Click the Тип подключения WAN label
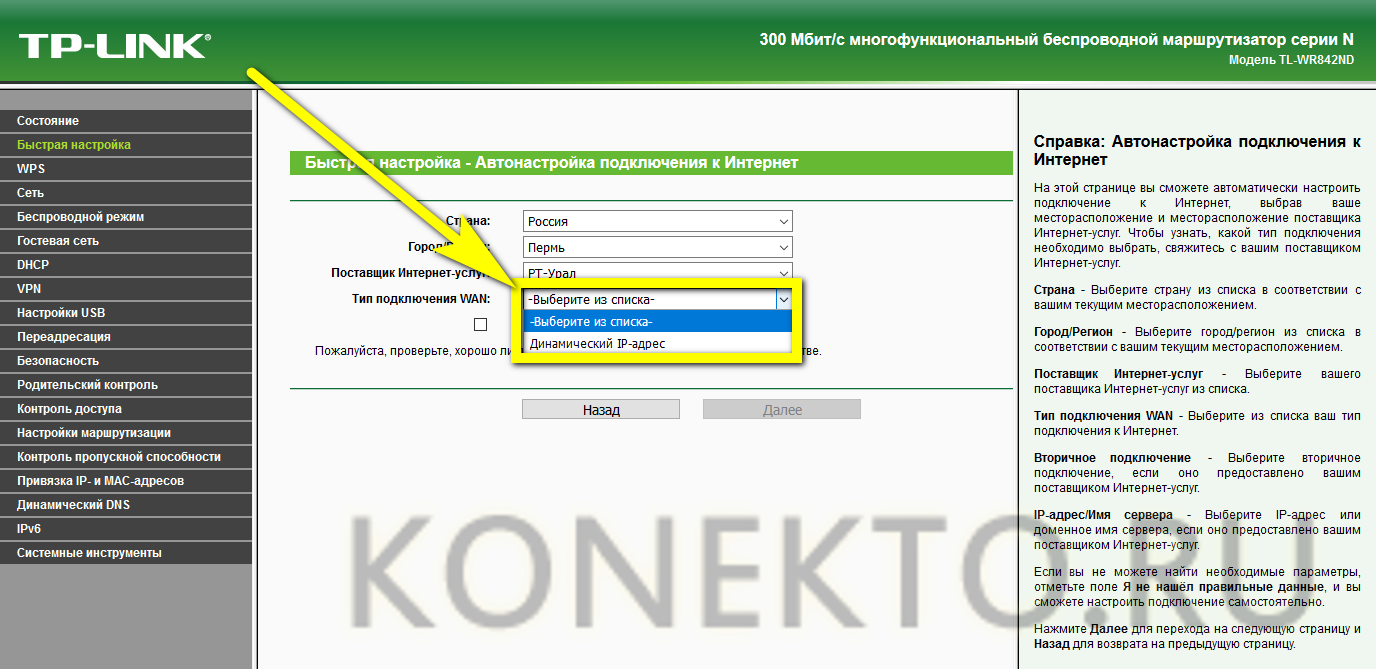1376x669 pixels. click(421, 299)
